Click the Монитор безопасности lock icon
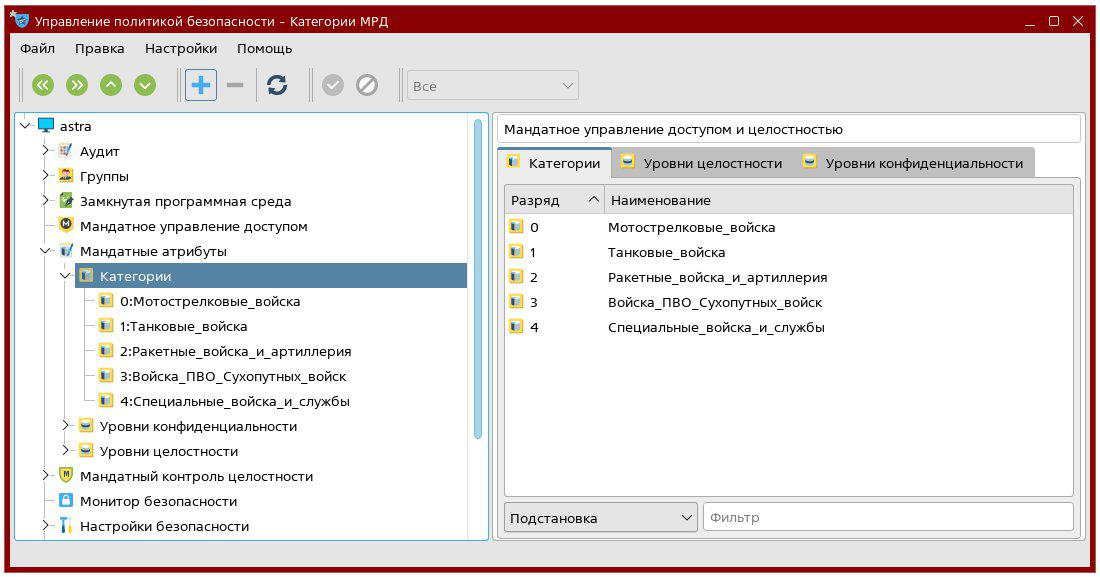 pyautogui.click(x=66, y=501)
